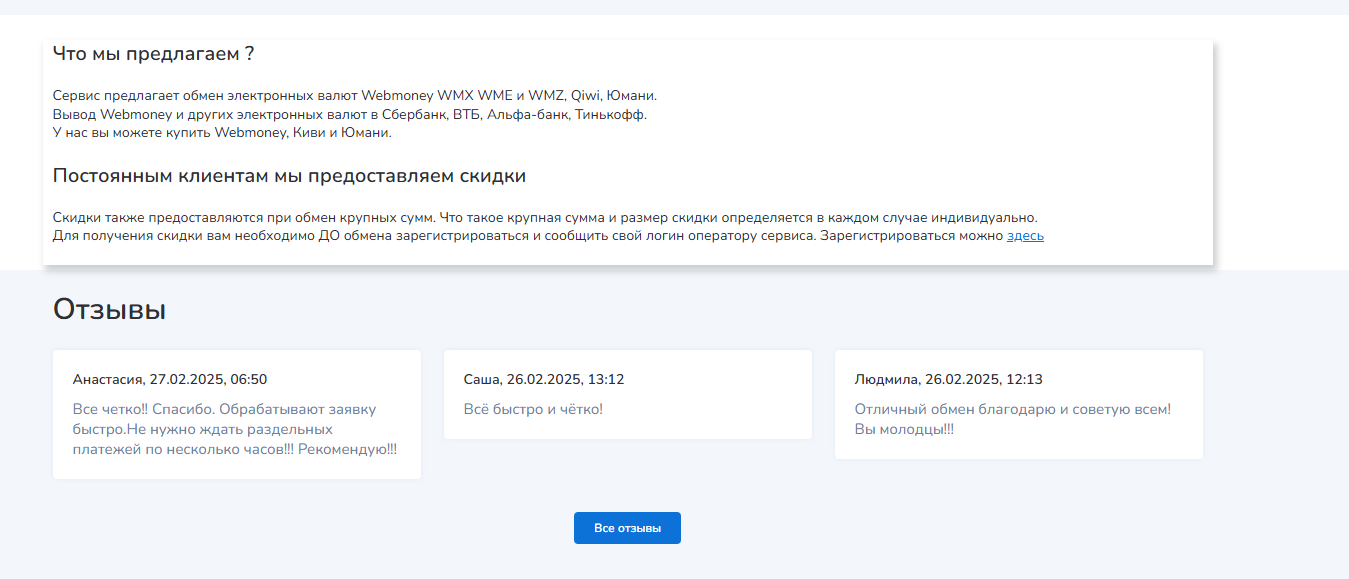Screen dimensions: 1349x579
Task: Click the 'Рекомендую!!!' text in Анастасия's review
Action: click(x=348, y=449)
